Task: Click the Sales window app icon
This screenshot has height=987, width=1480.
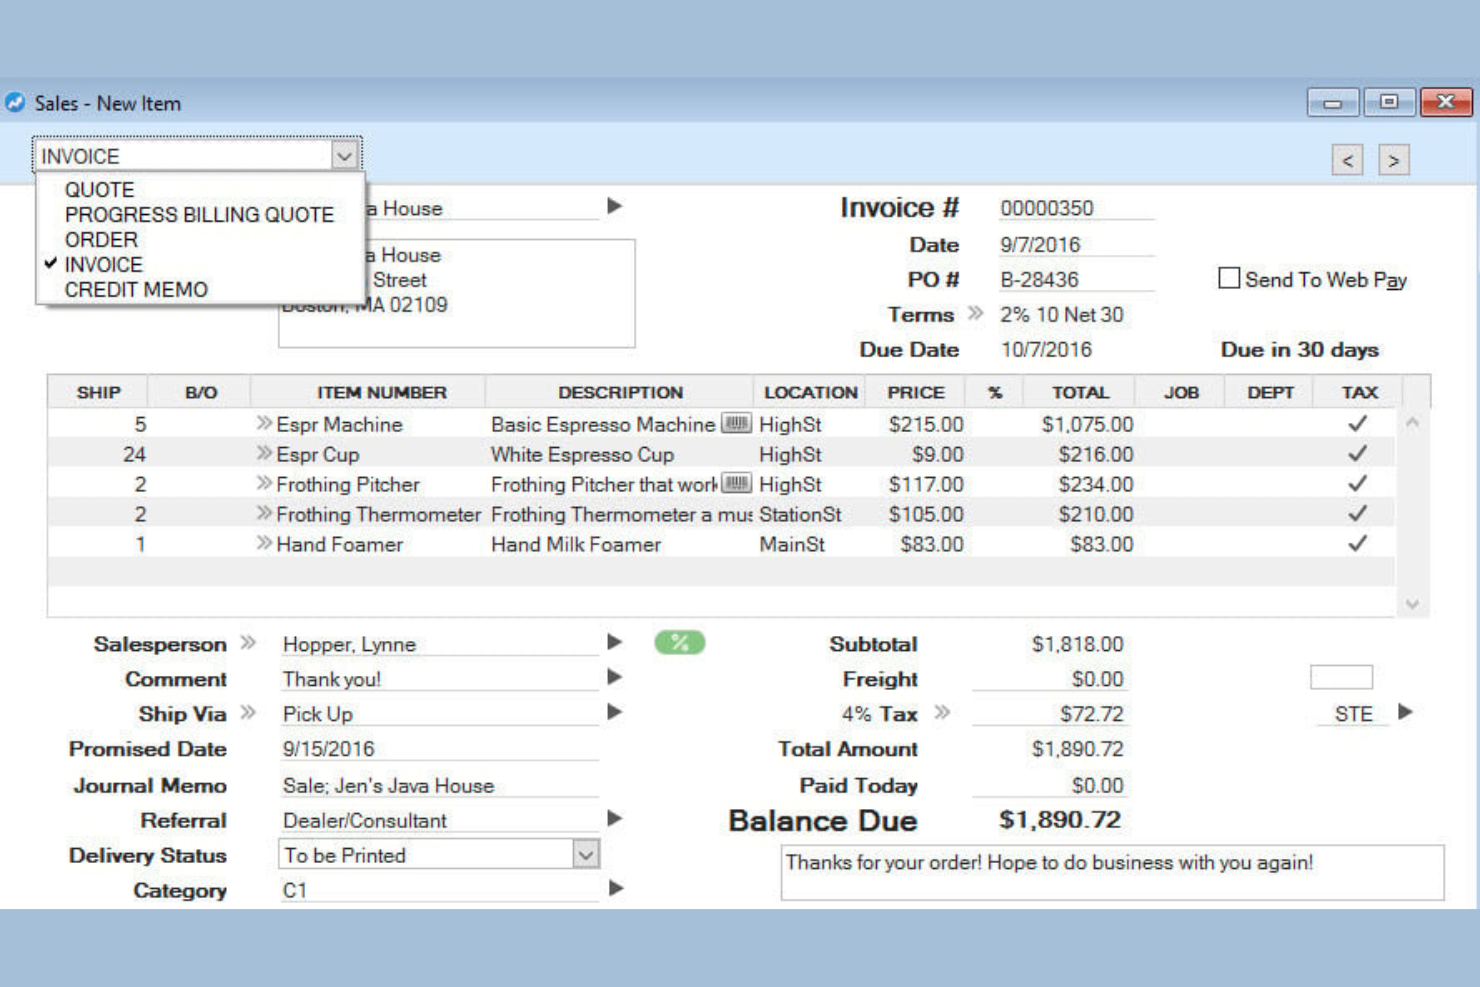Action: click(x=15, y=102)
